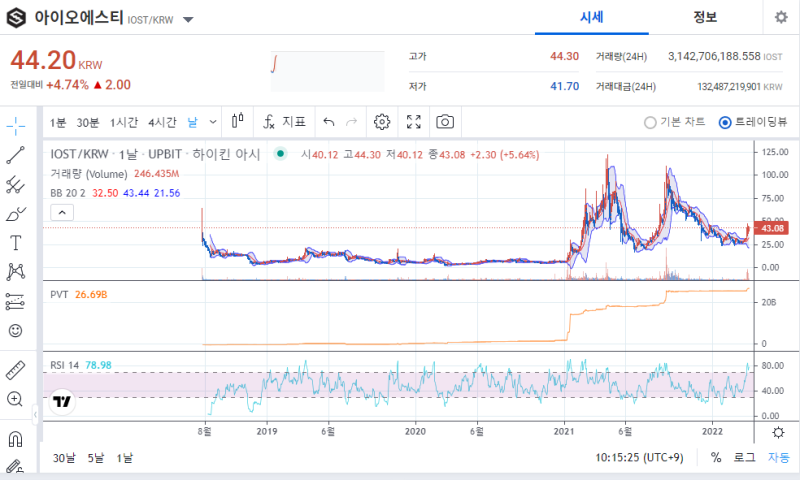Switch to the 시세 (price) tab

(x=592, y=17)
